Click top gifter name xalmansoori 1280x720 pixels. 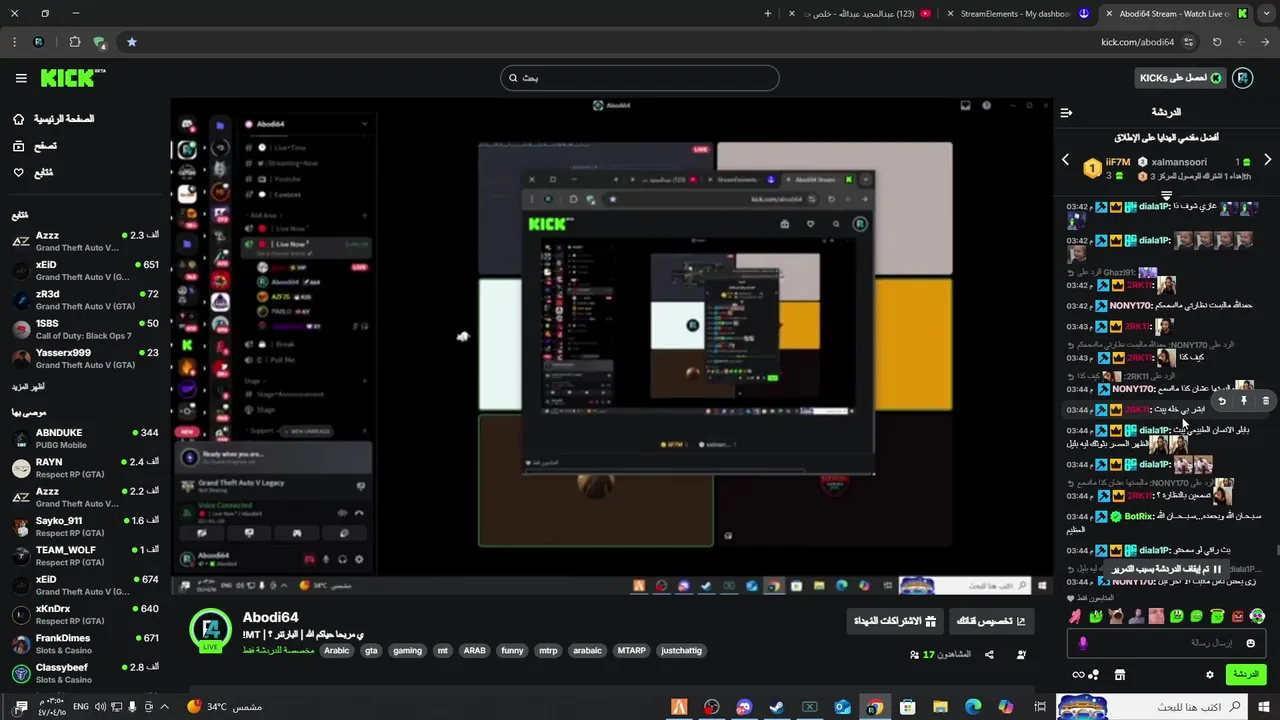pos(1179,162)
